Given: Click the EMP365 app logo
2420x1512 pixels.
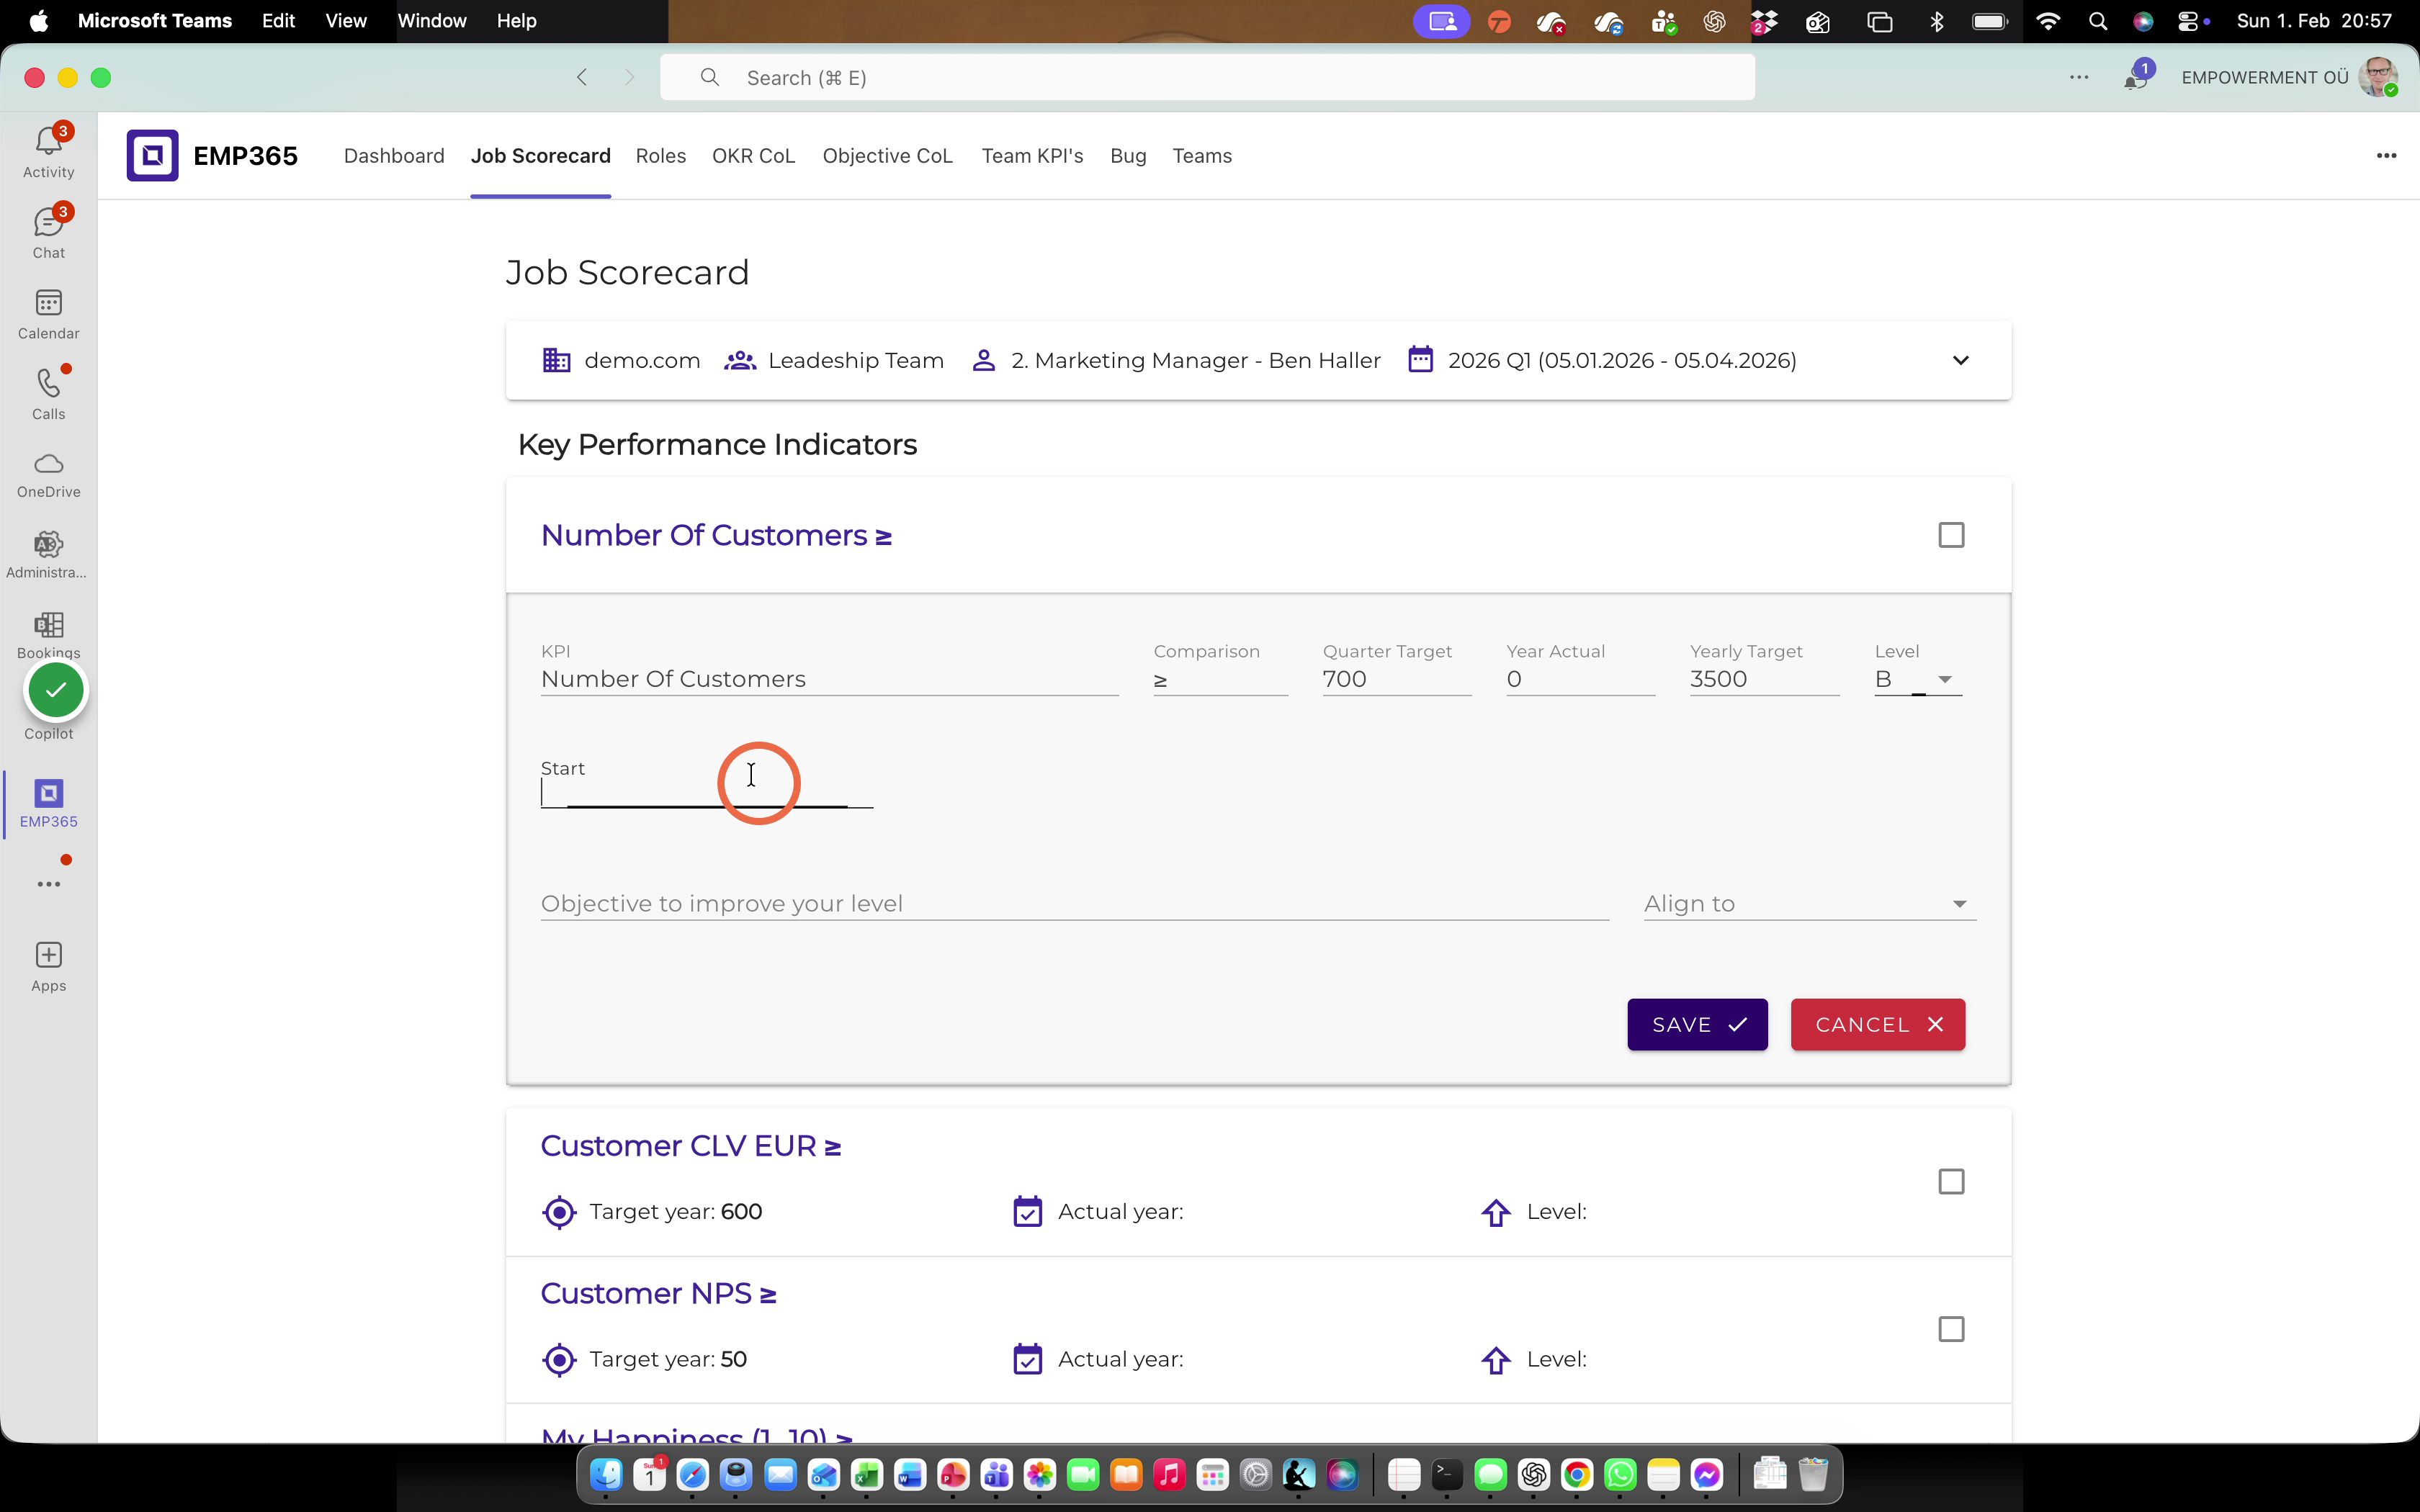Looking at the screenshot, I should (x=153, y=155).
